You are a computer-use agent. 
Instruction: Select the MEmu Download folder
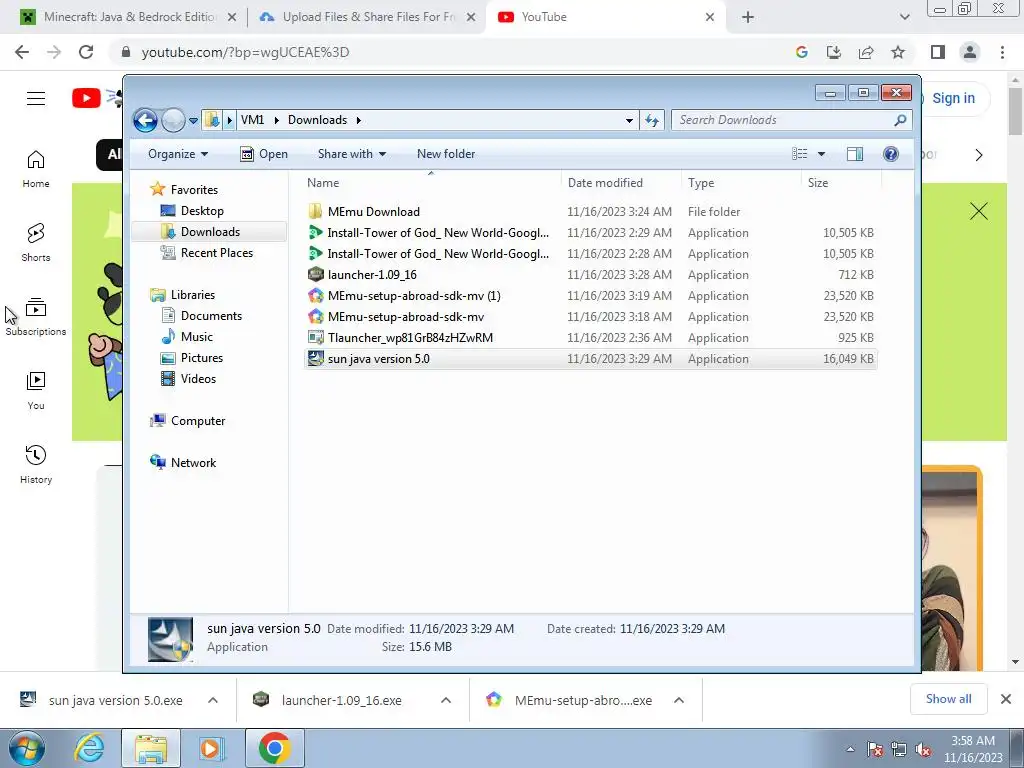pos(590,212)
